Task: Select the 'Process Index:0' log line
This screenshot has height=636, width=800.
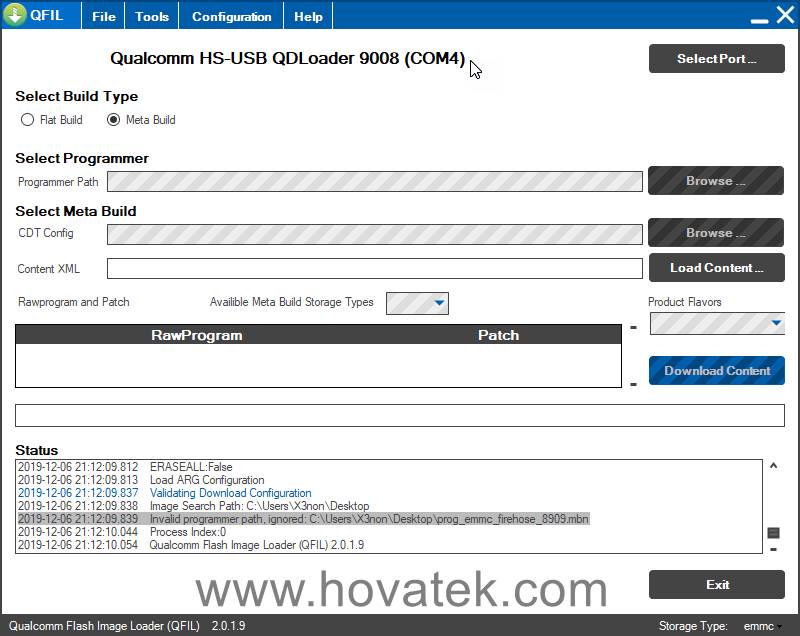Action: coord(122,532)
